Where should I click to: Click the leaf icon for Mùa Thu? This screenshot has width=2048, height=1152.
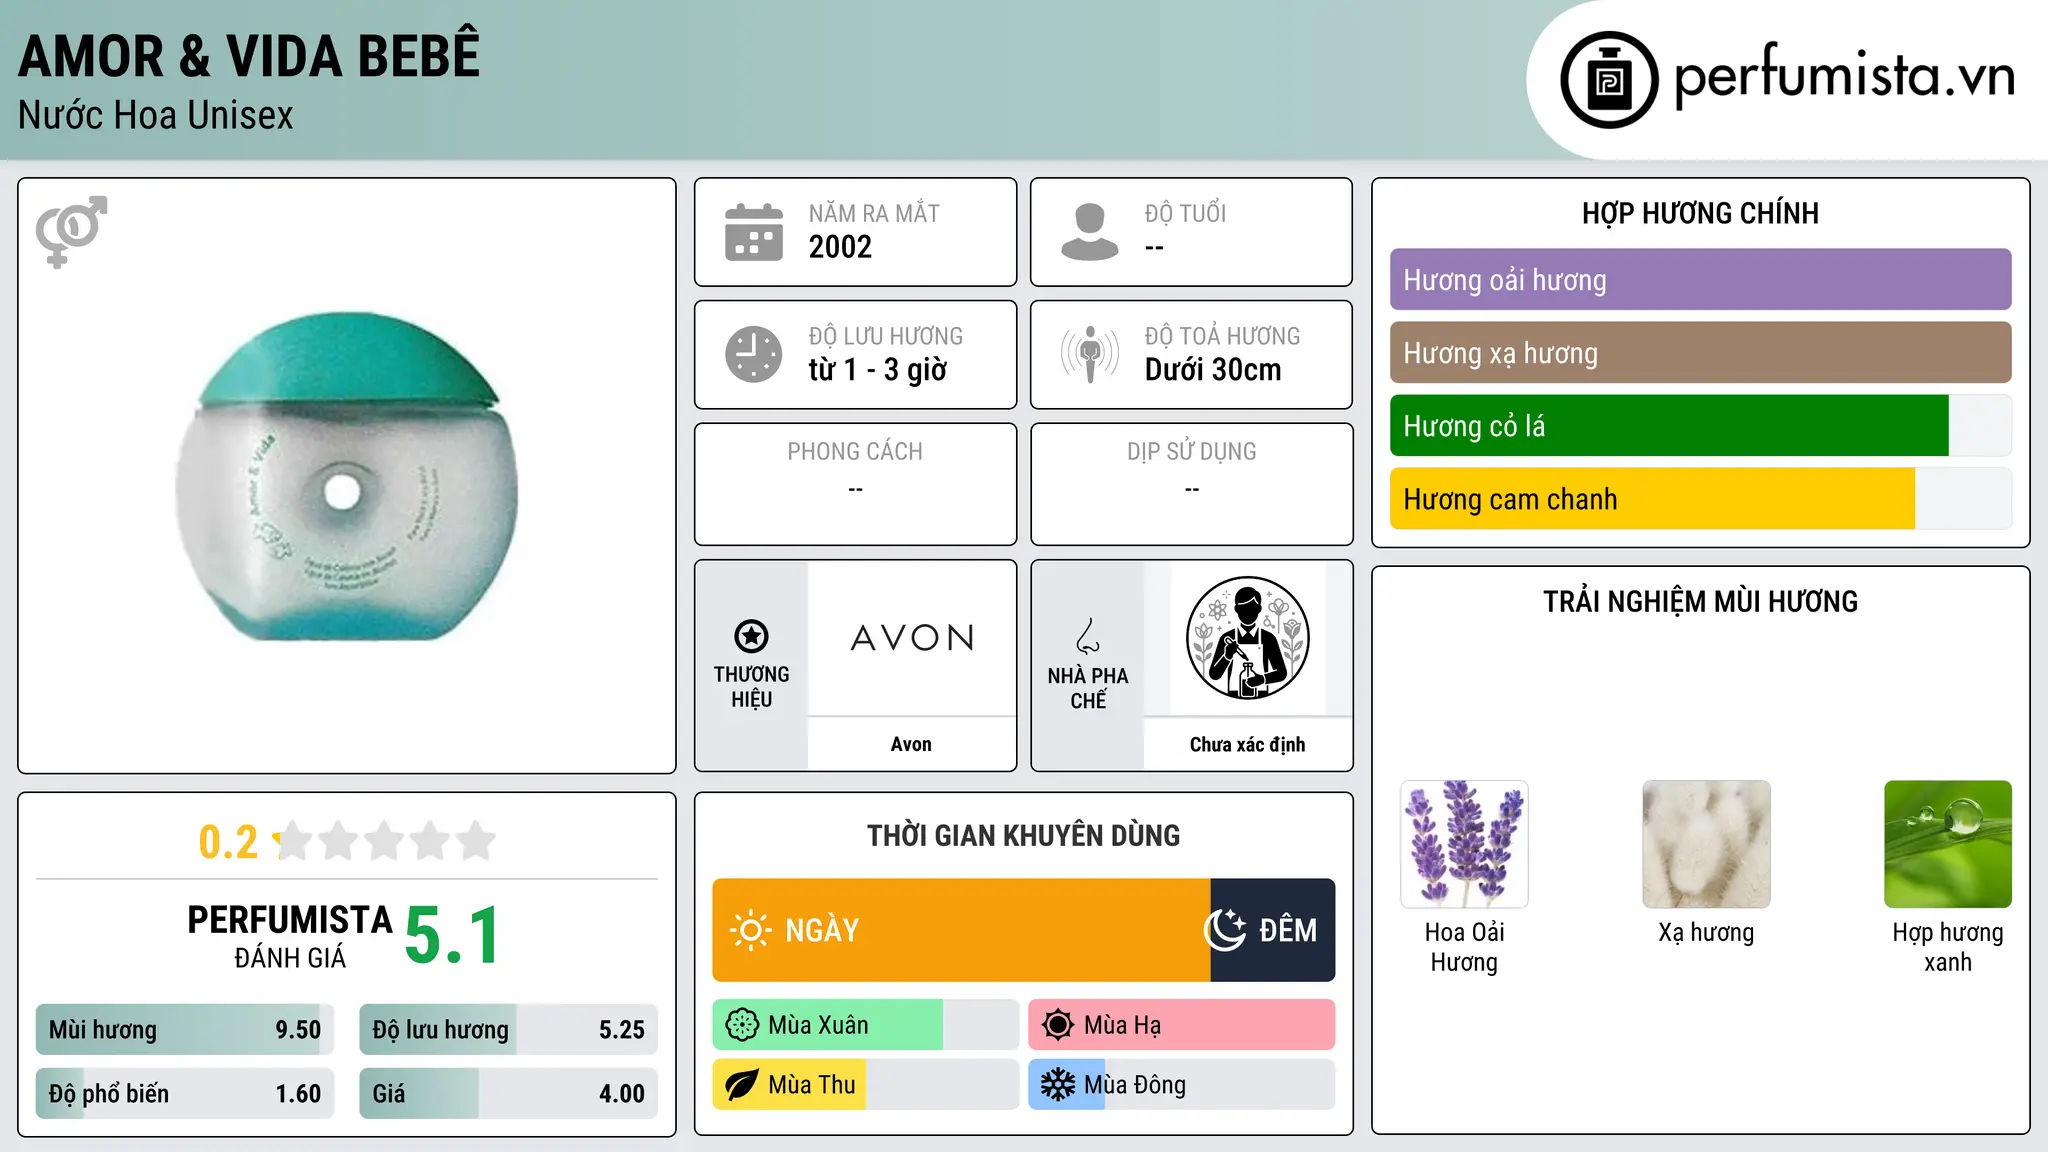(x=742, y=1085)
